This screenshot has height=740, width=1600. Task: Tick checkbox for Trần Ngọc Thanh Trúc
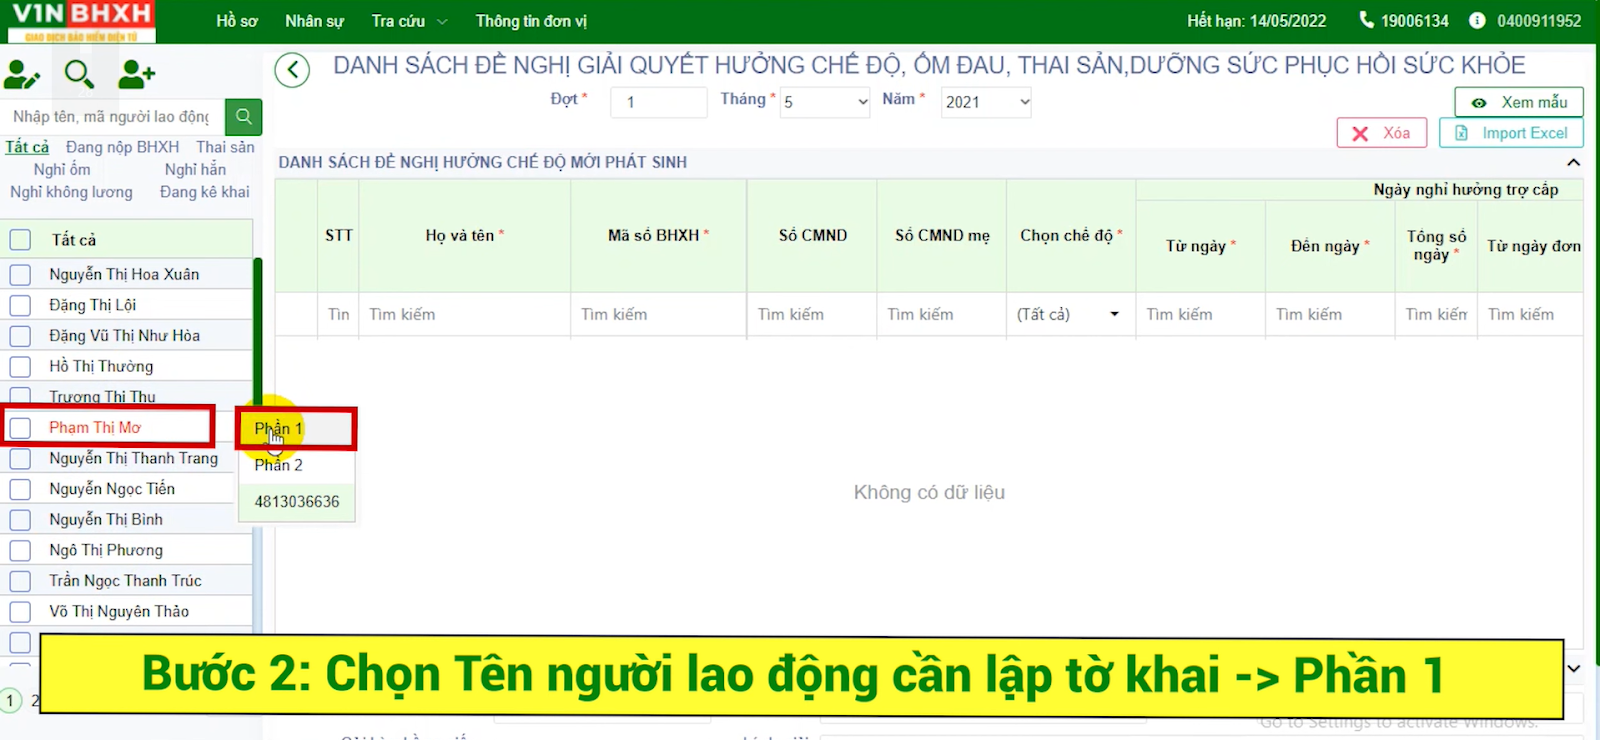click(20, 581)
